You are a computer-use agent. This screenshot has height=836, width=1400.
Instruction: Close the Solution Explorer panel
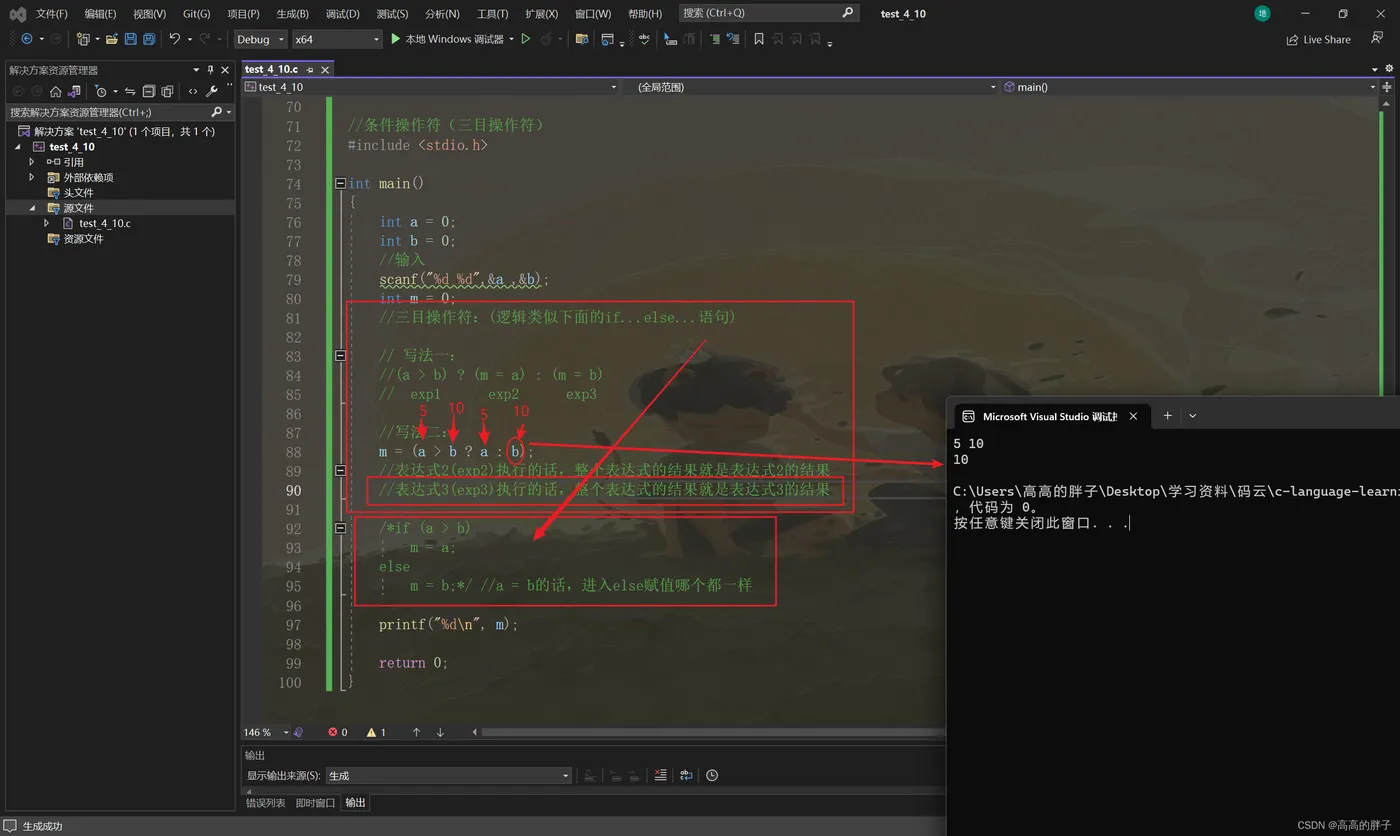click(x=225, y=70)
